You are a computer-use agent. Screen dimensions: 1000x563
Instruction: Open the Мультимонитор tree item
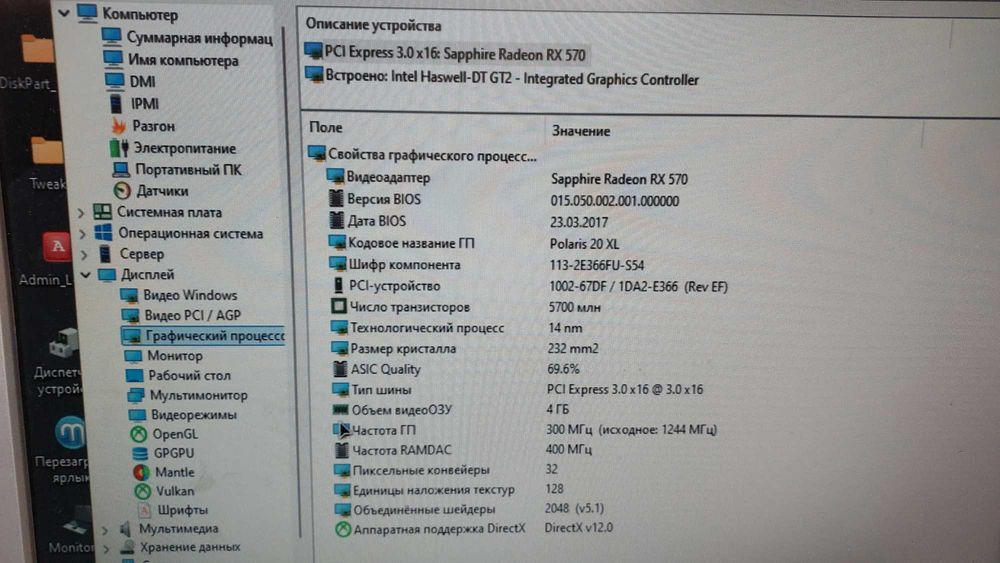pyautogui.click(x=198, y=395)
